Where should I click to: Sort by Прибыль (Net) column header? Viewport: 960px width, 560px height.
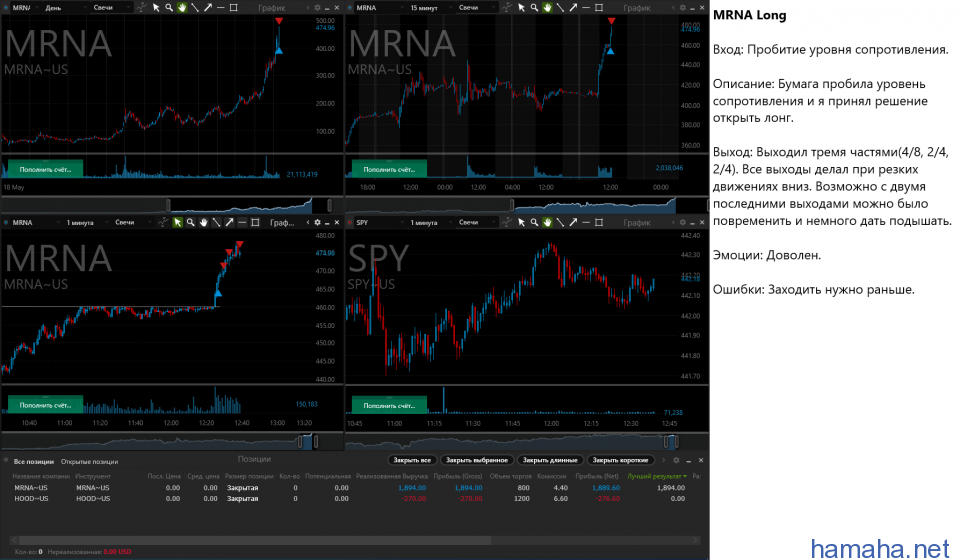coord(596,476)
